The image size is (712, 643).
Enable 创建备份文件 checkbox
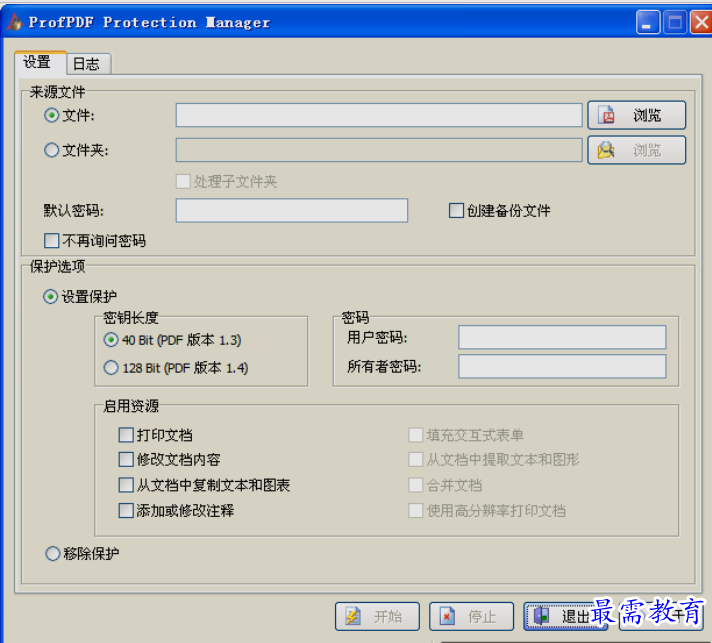[x=456, y=211]
